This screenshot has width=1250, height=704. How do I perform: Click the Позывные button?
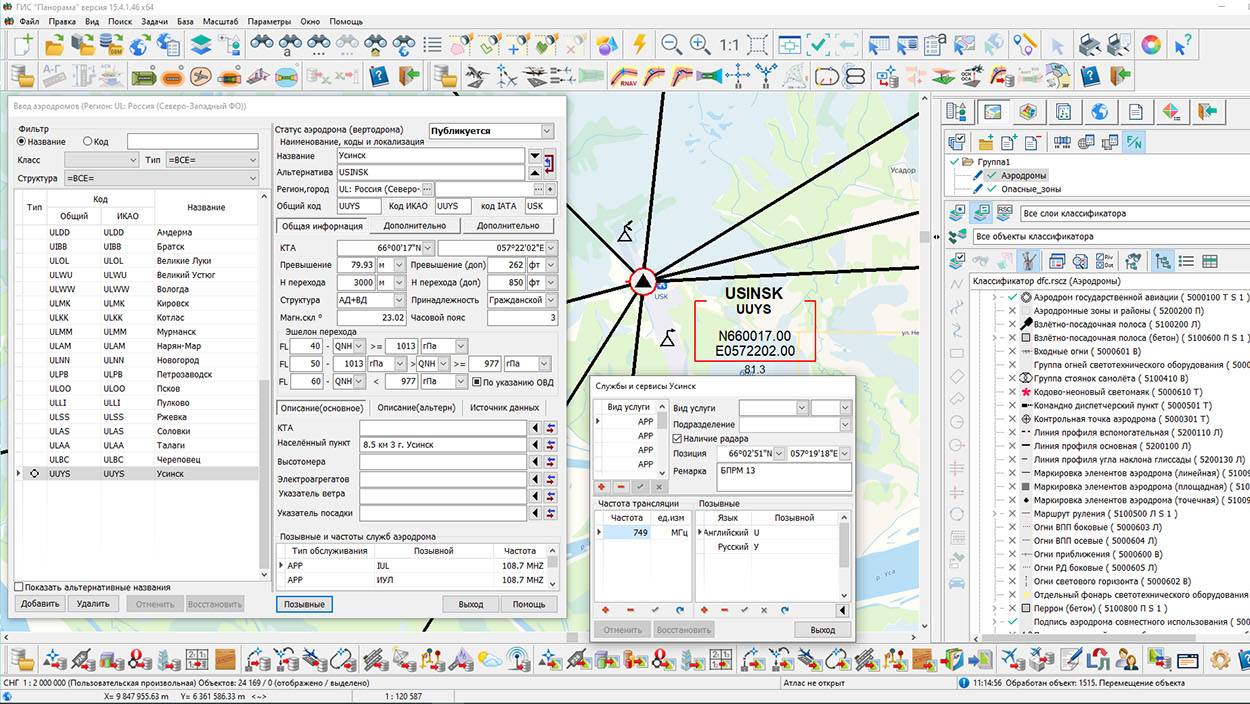304,604
